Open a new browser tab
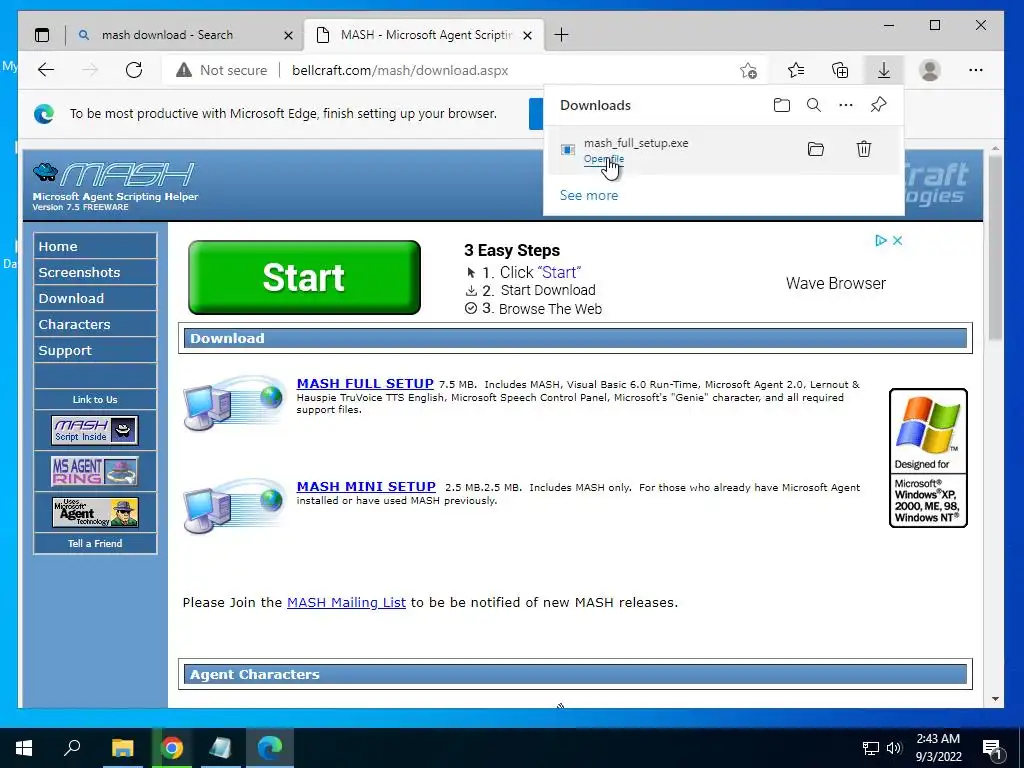The image size is (1024, 768). coord(561,35)
